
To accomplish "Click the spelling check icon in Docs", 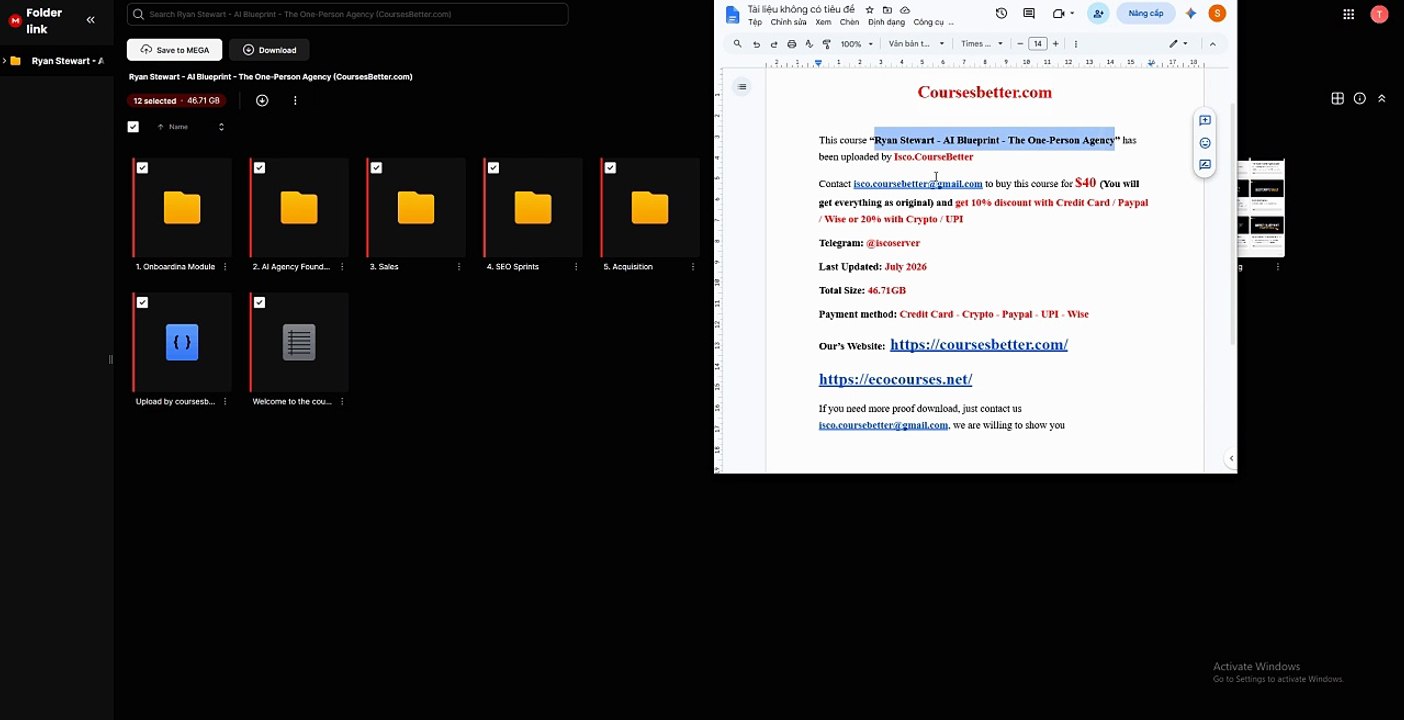I will click(x=809, y=44).
